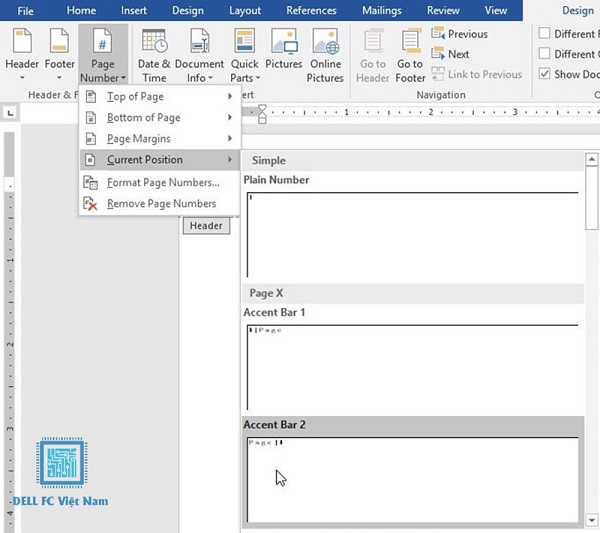Click the first line indent marker on ruler

(262, 109)
